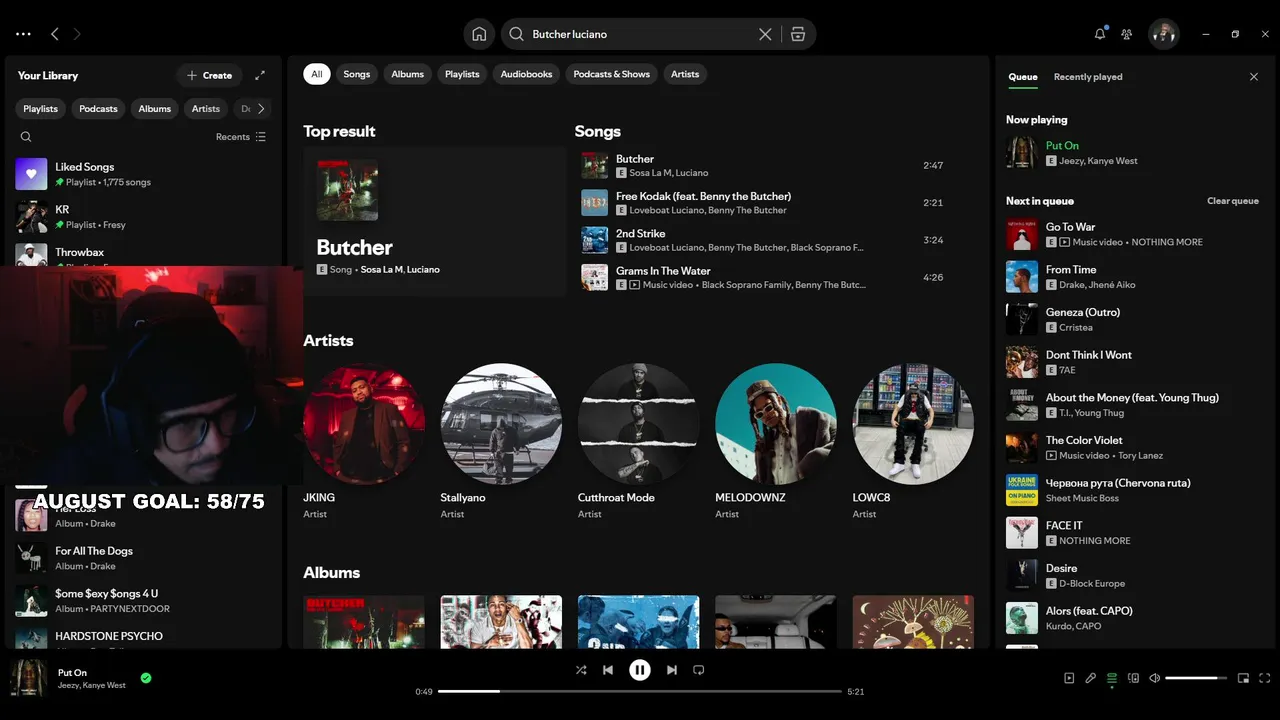The width and height of the screenshot is (1280, 720).
Task: Close the Queue panel
Action: 1254,77
